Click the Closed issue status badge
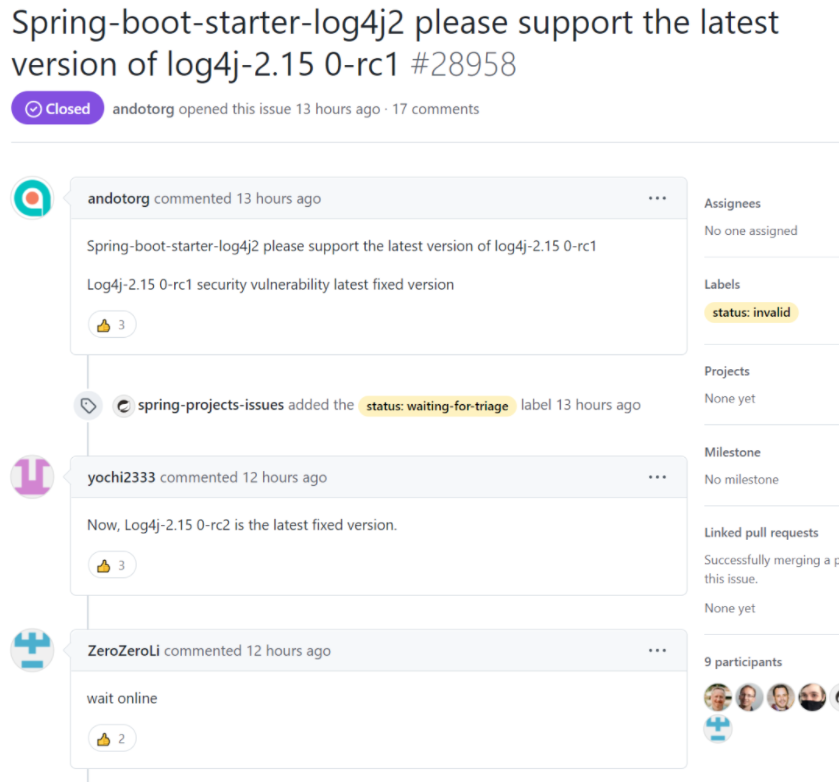The height and width of the screenshot is (782, 839). click(57, 107)
